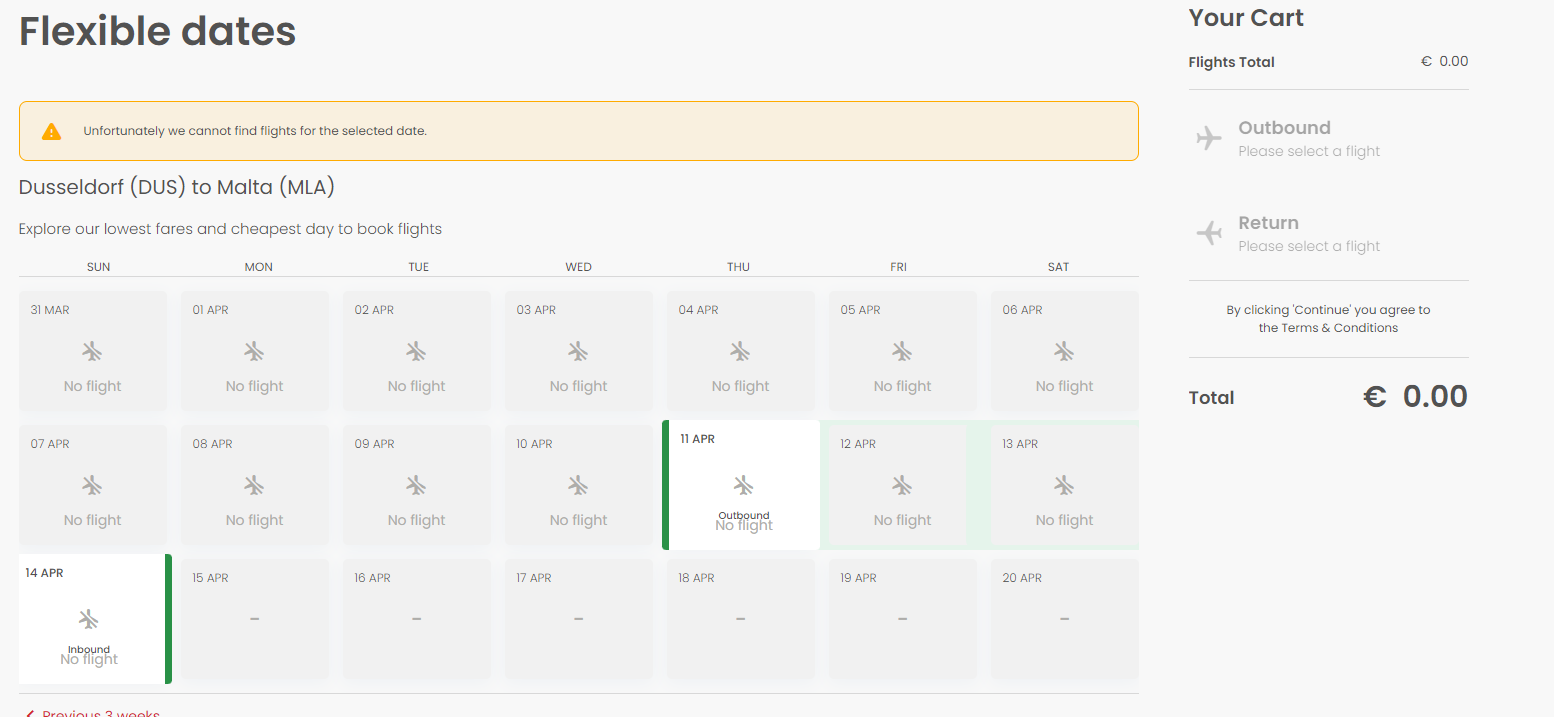Click no-flight plane icon on 01 APR

coord(254,351)
